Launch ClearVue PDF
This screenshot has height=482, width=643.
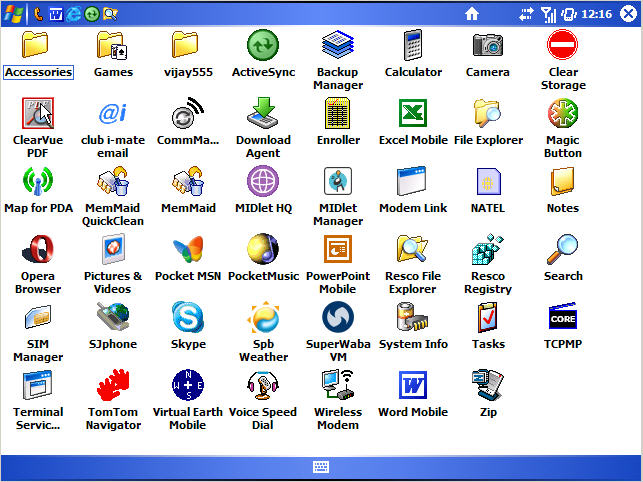pos(38,128)
